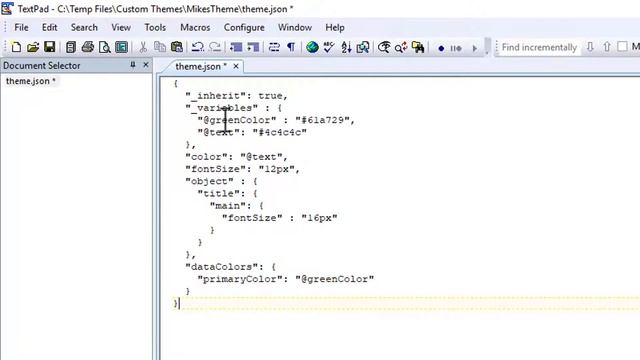Save the file with the floppy icon
The width and height of the screenshot is (640, 360).
click(x=49, y=47)
